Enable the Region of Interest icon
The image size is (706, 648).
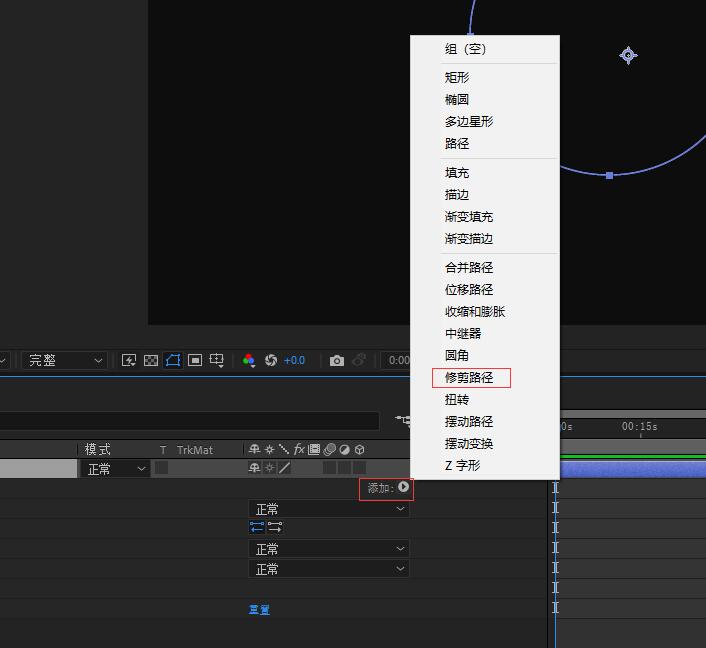tap(195, 360)
